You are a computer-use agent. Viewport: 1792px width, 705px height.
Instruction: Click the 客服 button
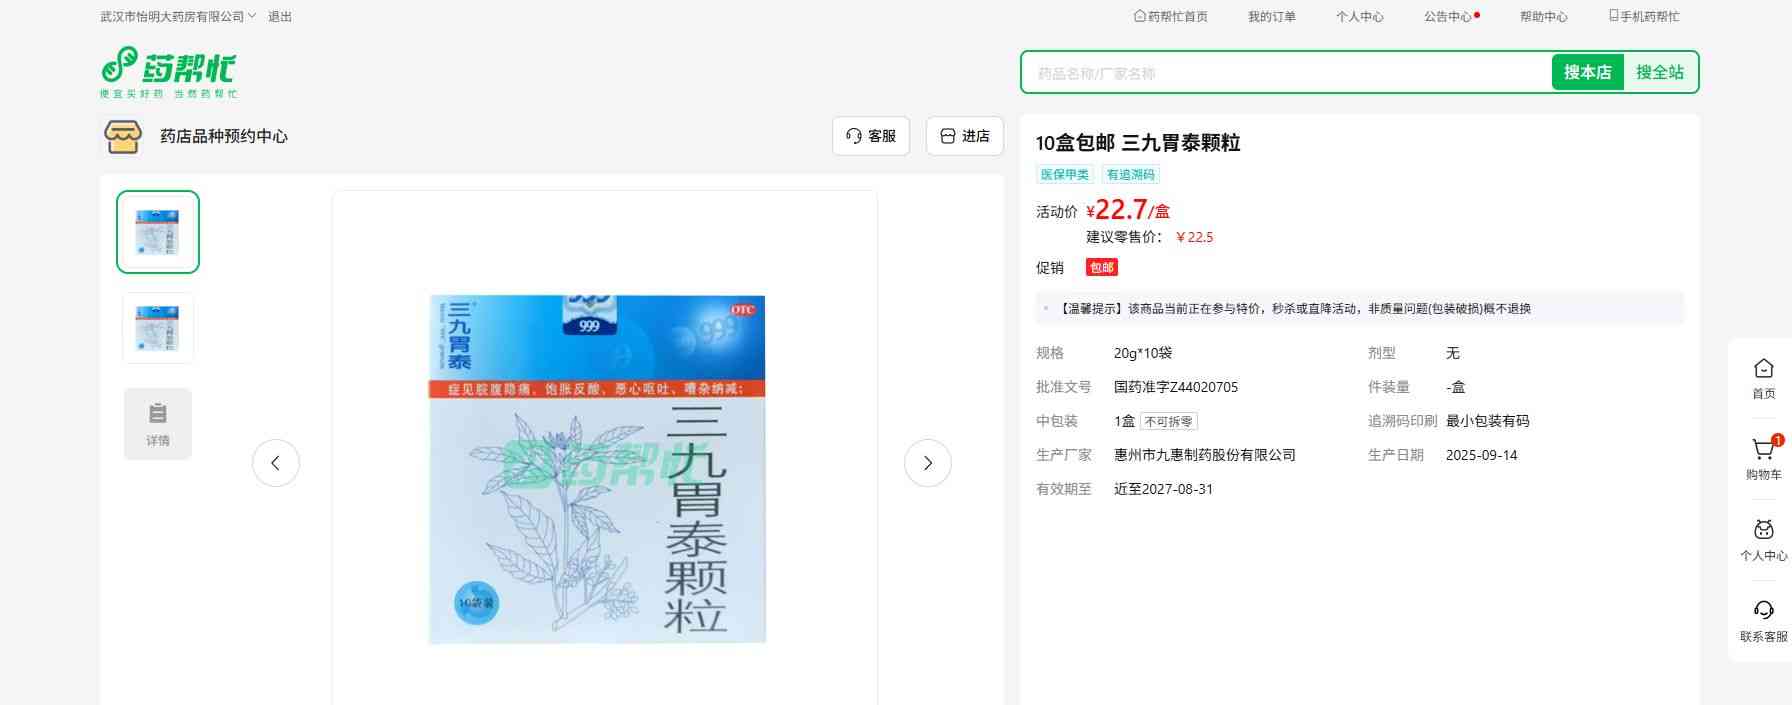(x=870, y=136)
